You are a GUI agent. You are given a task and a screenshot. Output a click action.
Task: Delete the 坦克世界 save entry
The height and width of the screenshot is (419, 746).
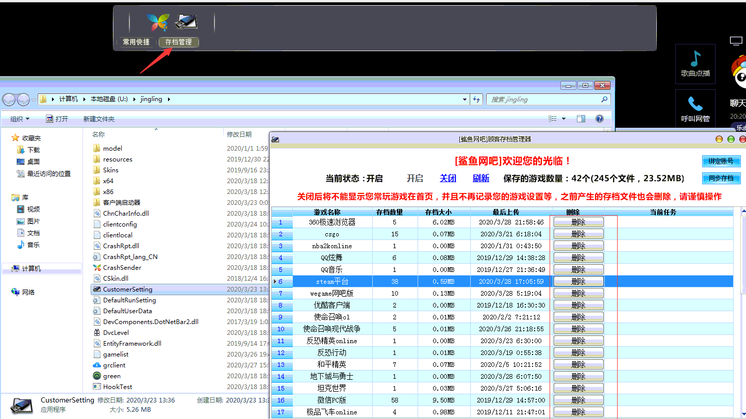tap(578, 389)
